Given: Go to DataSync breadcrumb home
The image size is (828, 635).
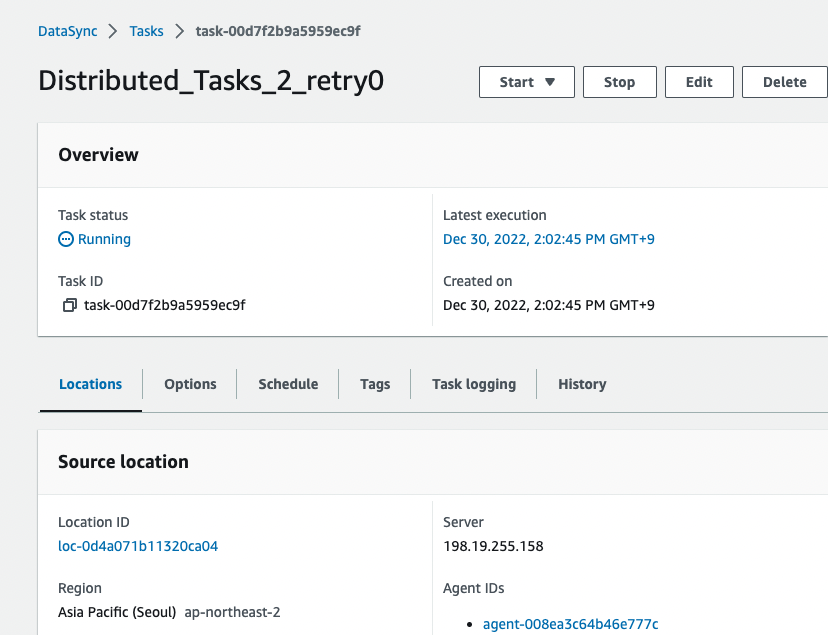Looking at the screenshot, I should pyautogui.click(x=68, y=31).
